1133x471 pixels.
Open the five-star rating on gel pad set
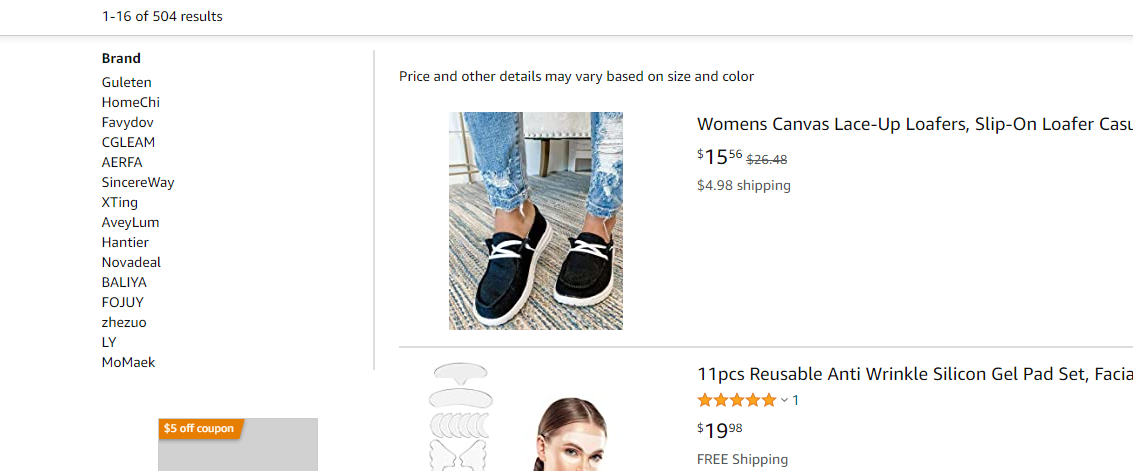(x=736, y=400)
